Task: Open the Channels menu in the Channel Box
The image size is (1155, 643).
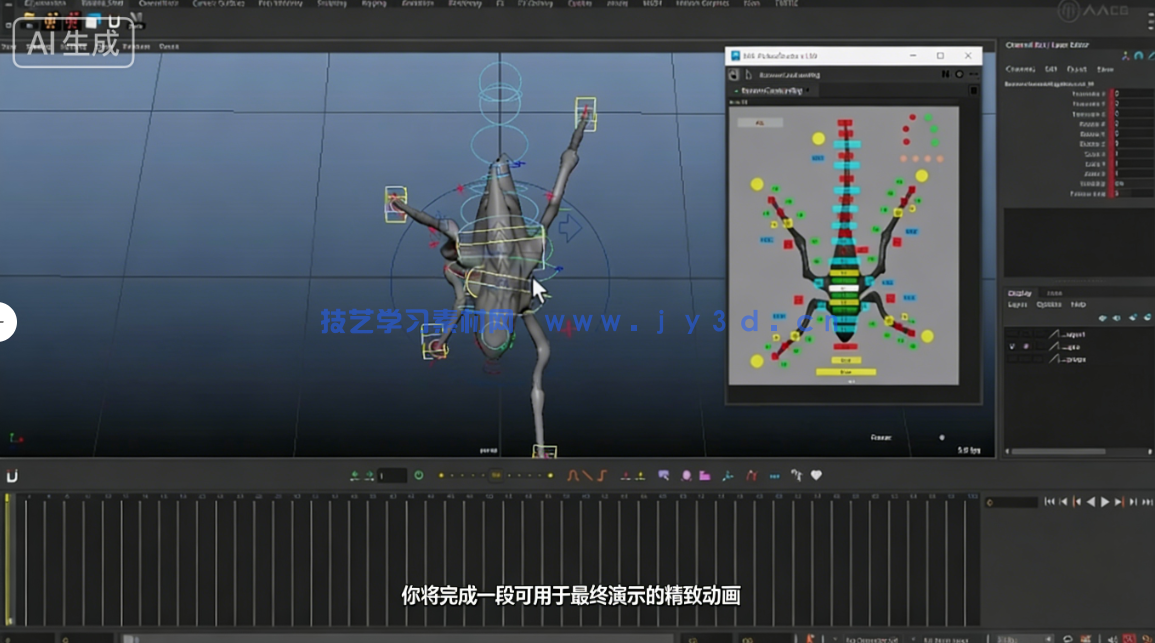Action: pyautogui.click(x=1019, y=69)
